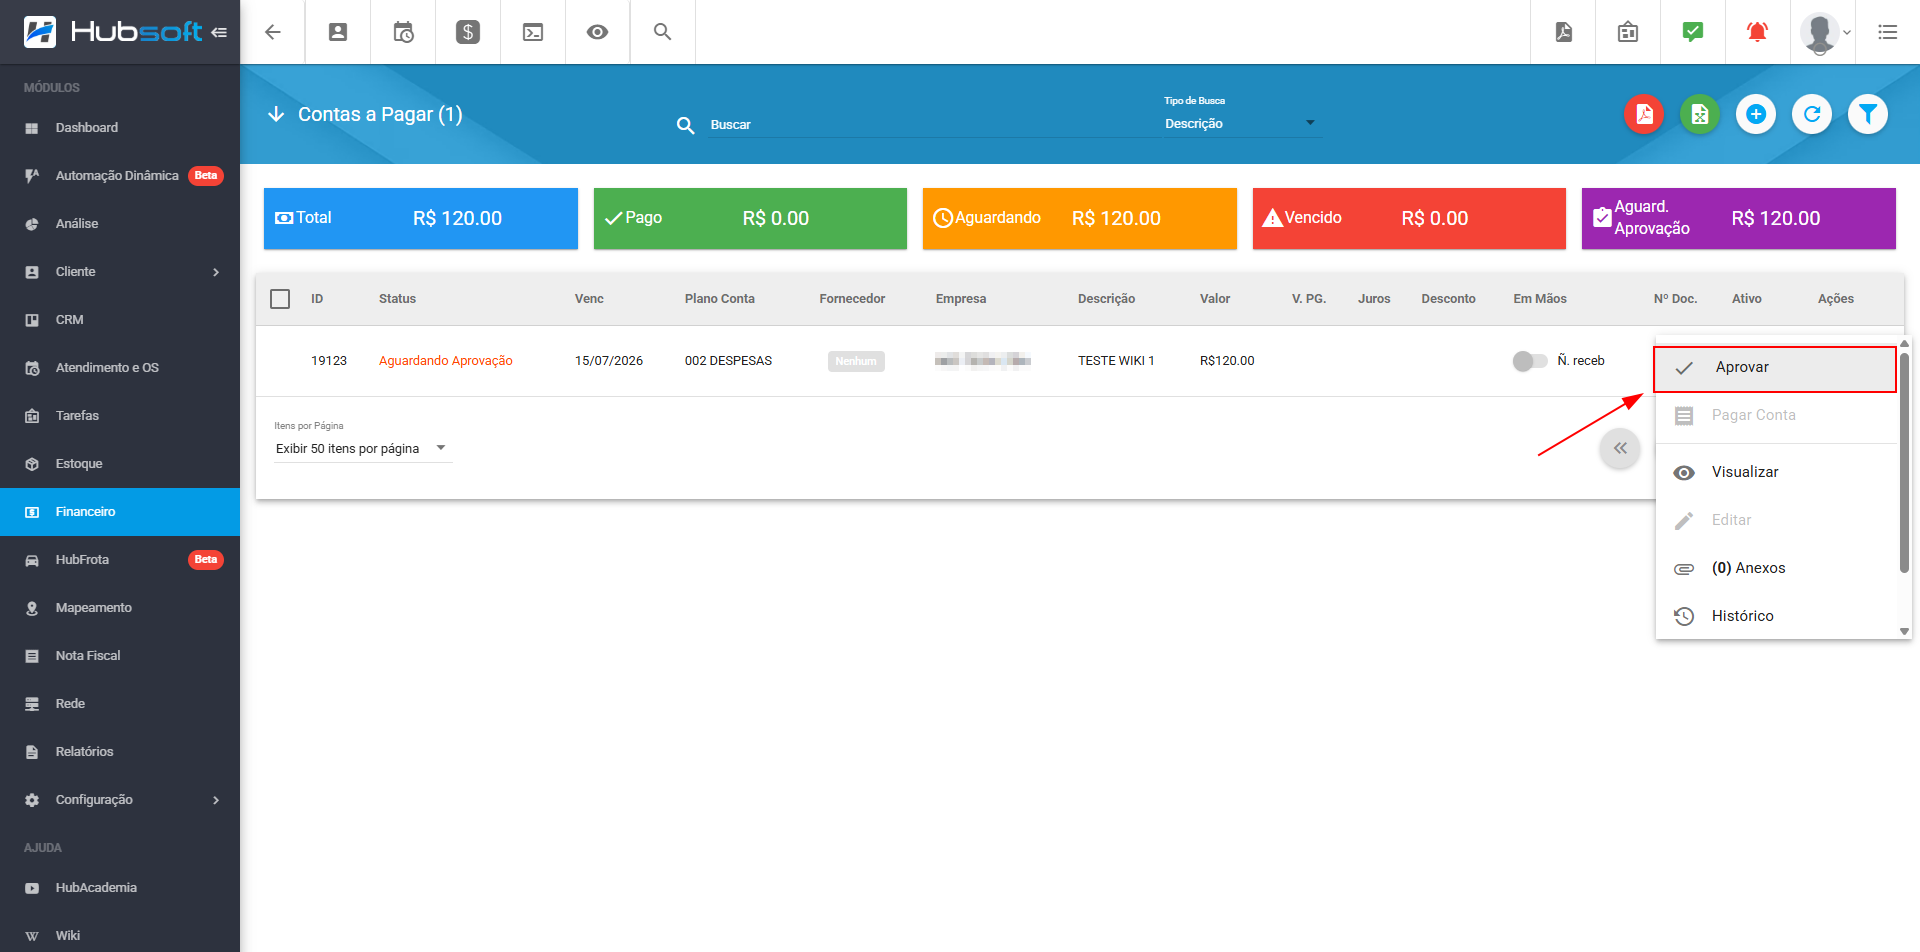Open the Financeiro module

pos(120,512)
